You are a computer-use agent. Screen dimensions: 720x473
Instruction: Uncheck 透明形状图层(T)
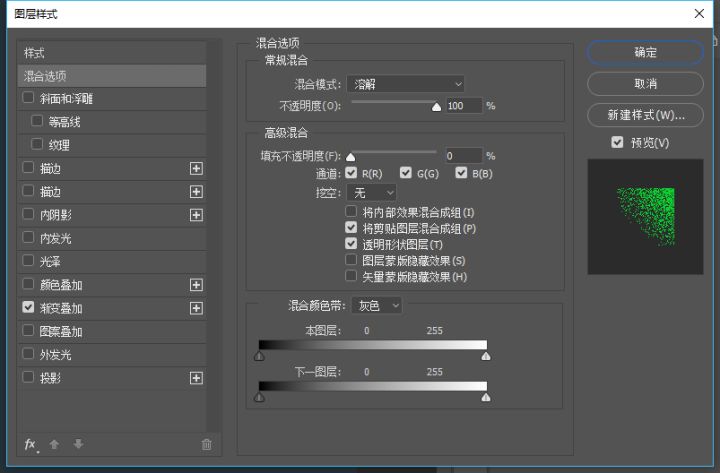point(351,244)
